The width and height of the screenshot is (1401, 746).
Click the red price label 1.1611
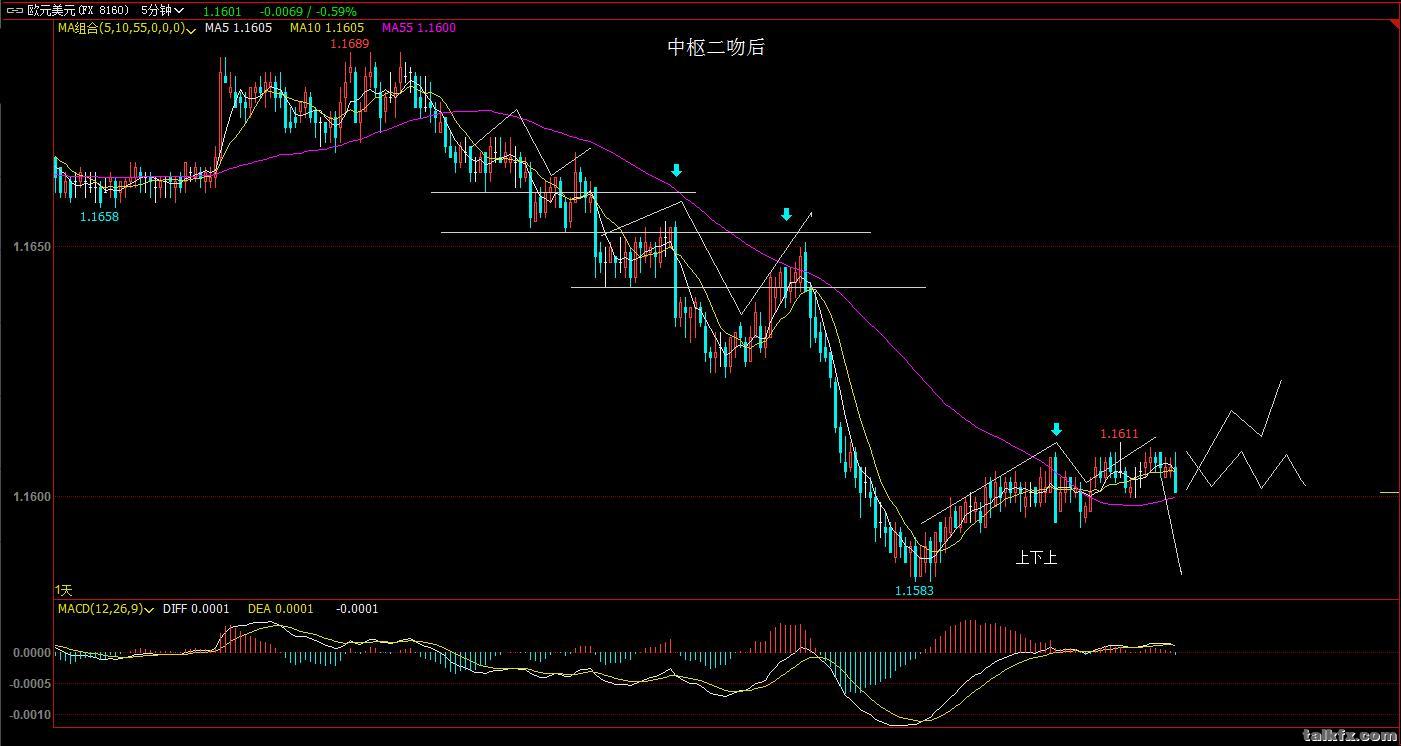click(x=1119, y=434)
